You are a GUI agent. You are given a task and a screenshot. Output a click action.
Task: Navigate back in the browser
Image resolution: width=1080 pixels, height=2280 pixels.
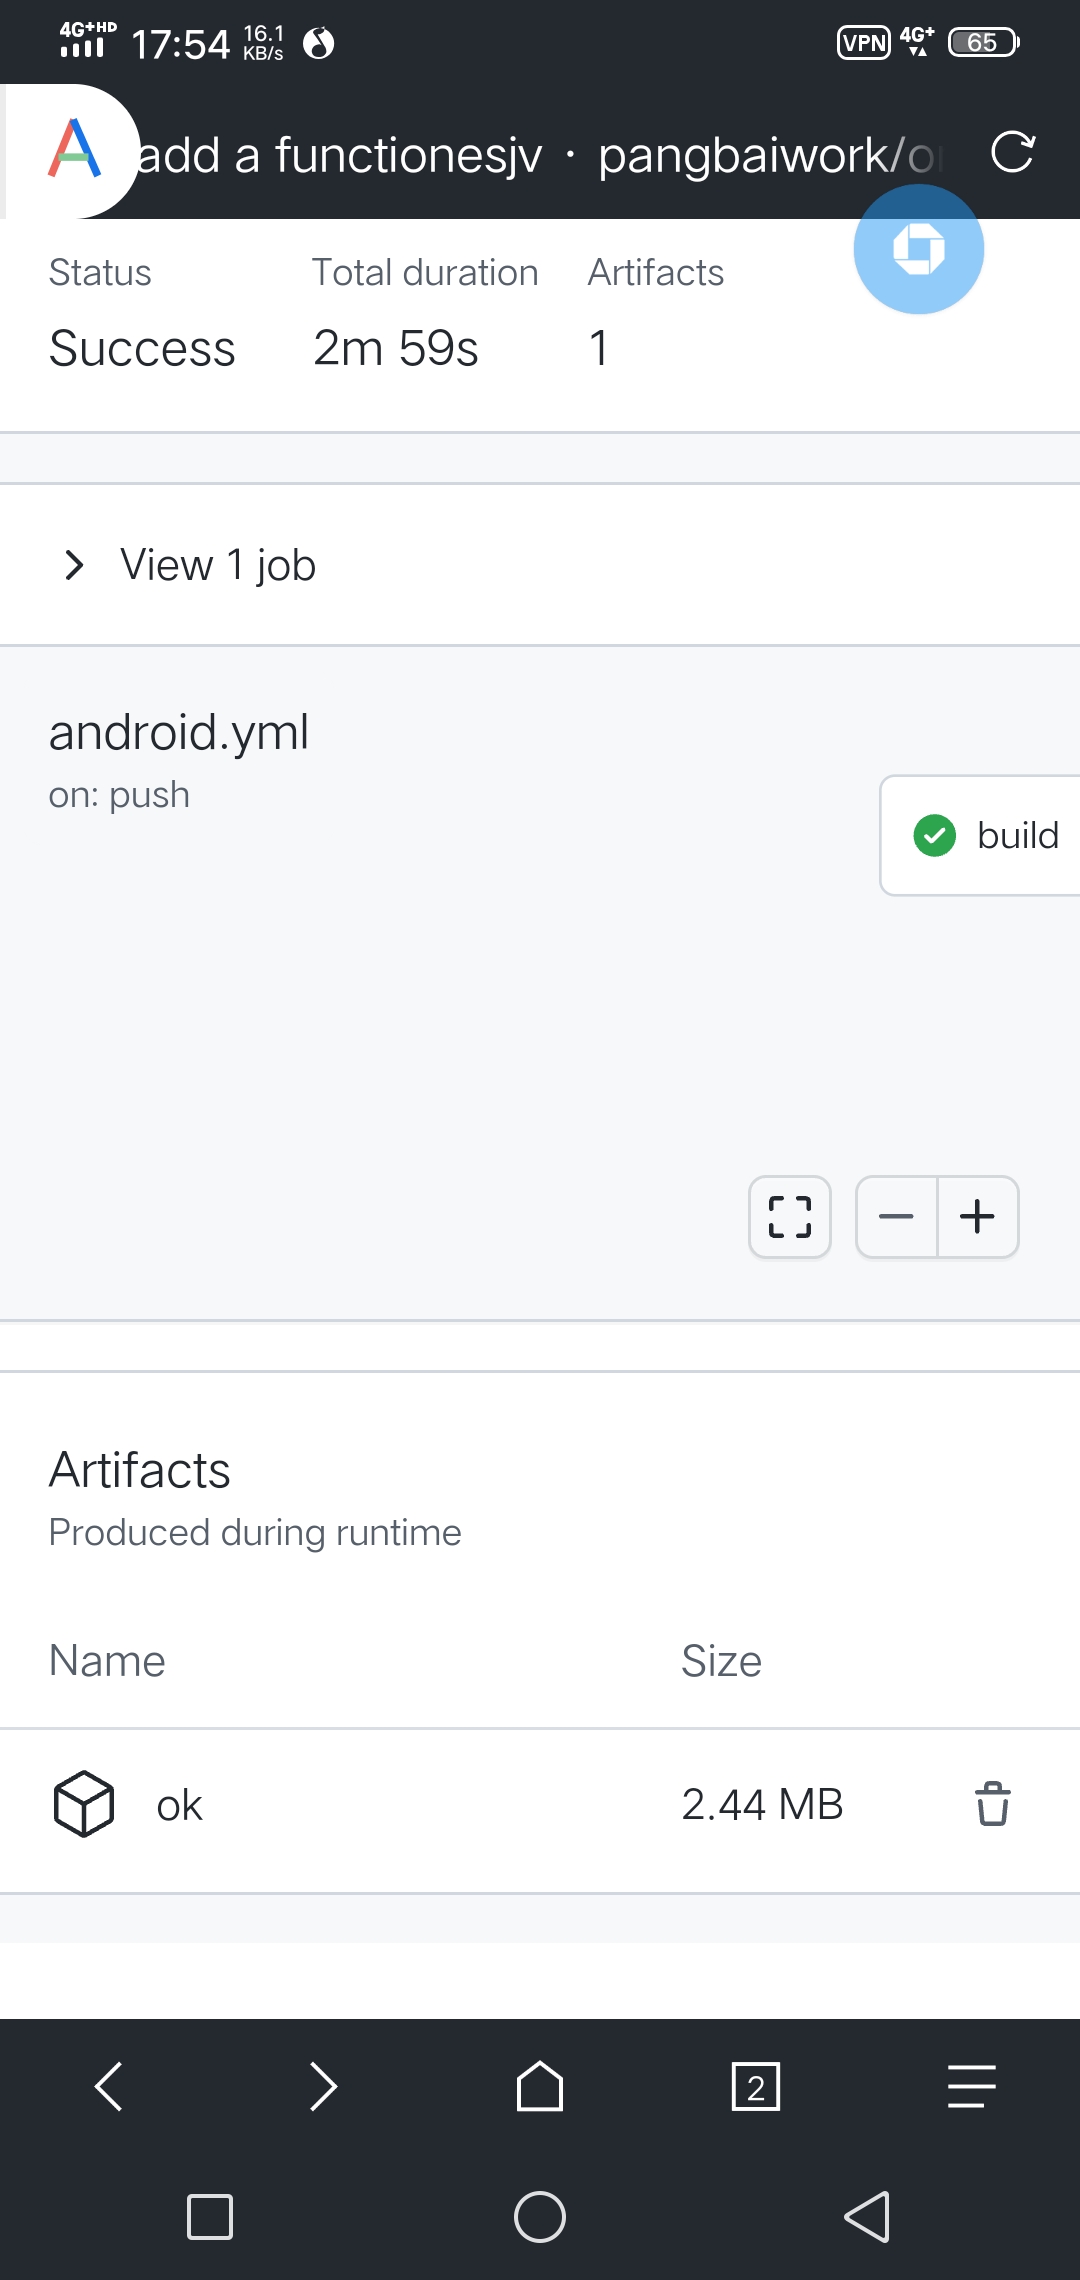tap(108, 2086)
